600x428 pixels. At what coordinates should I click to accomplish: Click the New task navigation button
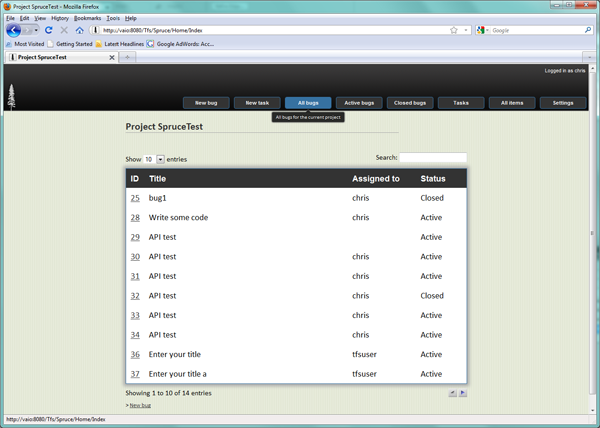tap(257, 103)
